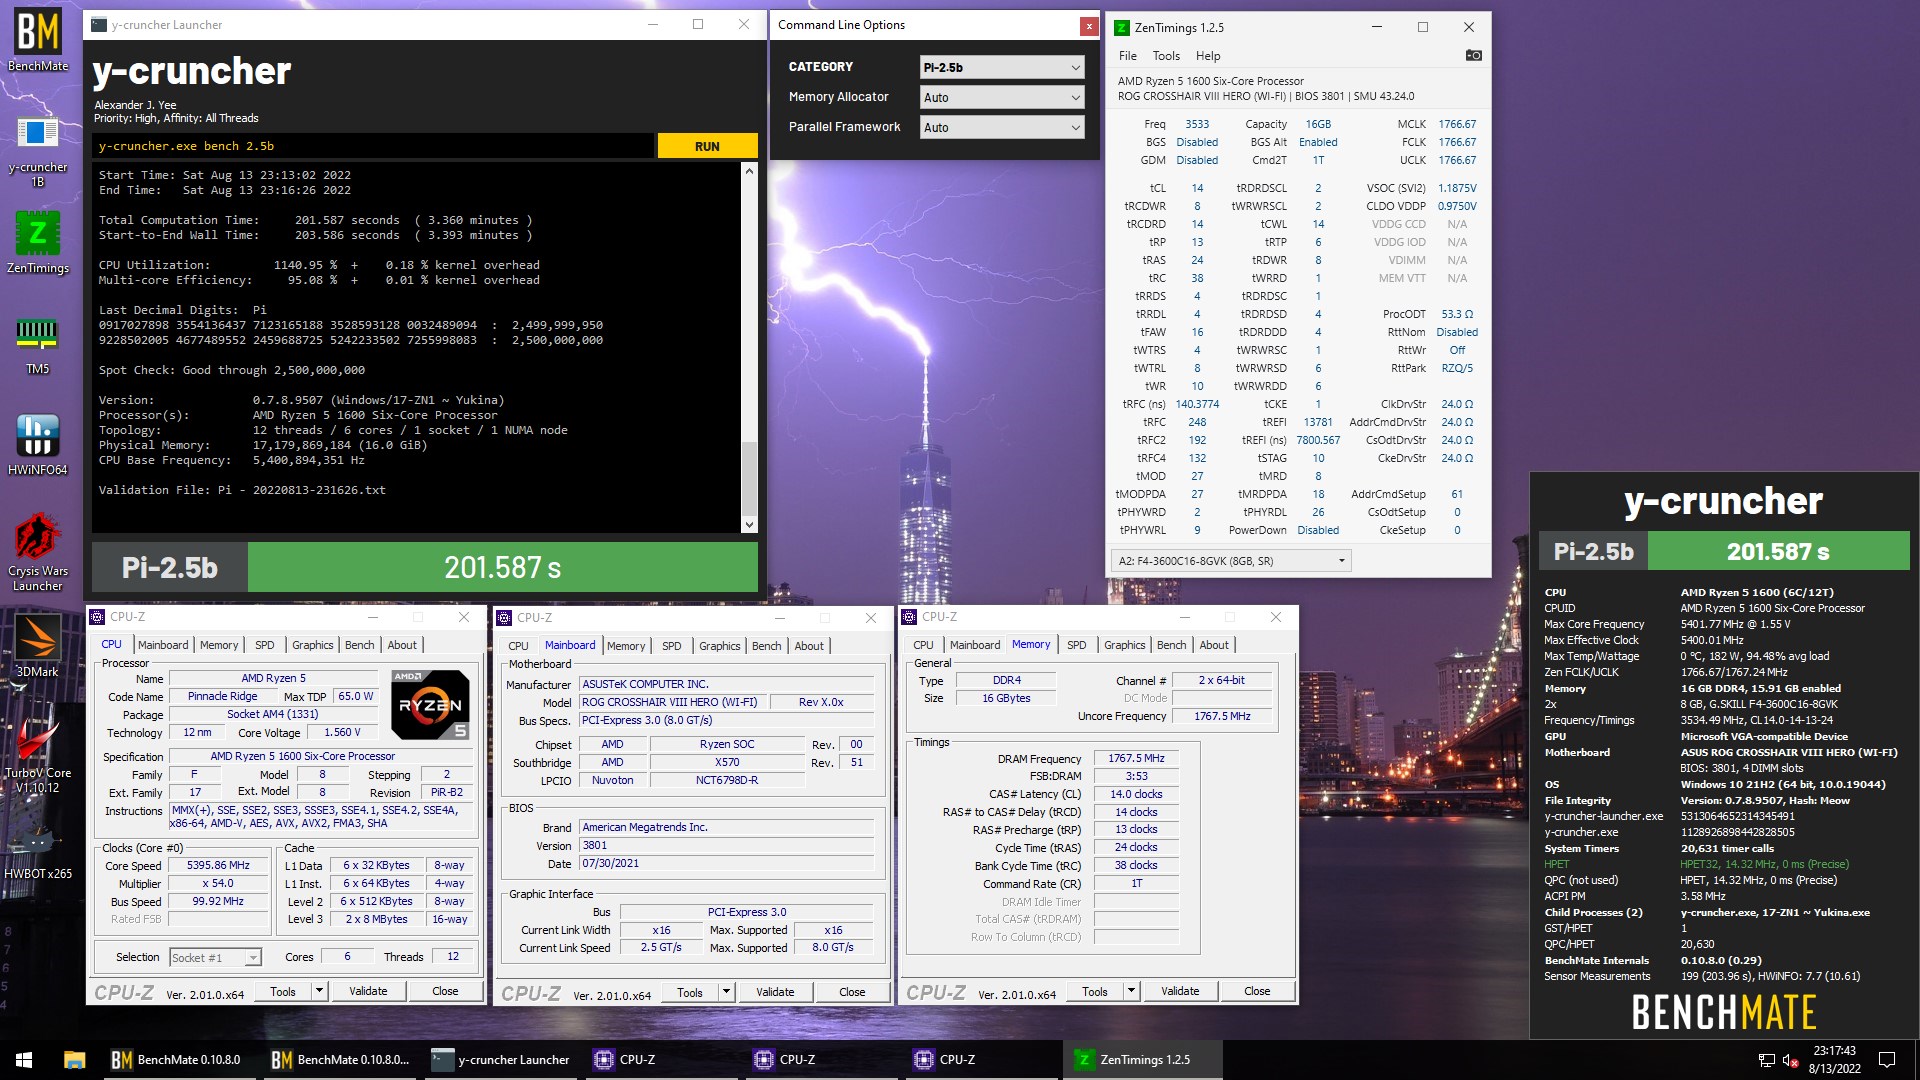Close the Command Line Options panel

pyautogui.click(x=1089, y=26)
